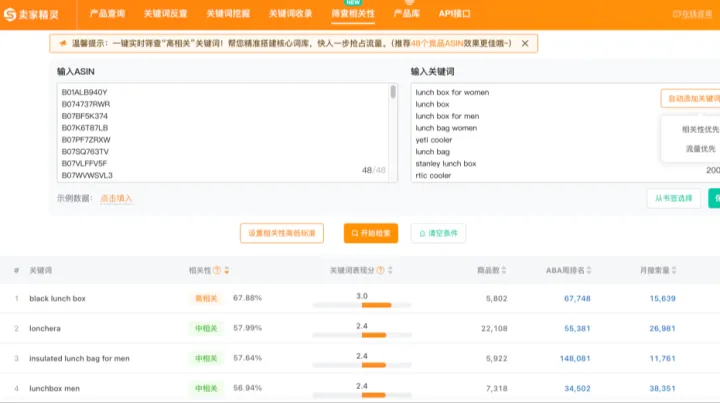Screen dimensions: 720x403
Task: Click keyword line yeti cooler
Action: pyautogui.click(x=433, y=140)
